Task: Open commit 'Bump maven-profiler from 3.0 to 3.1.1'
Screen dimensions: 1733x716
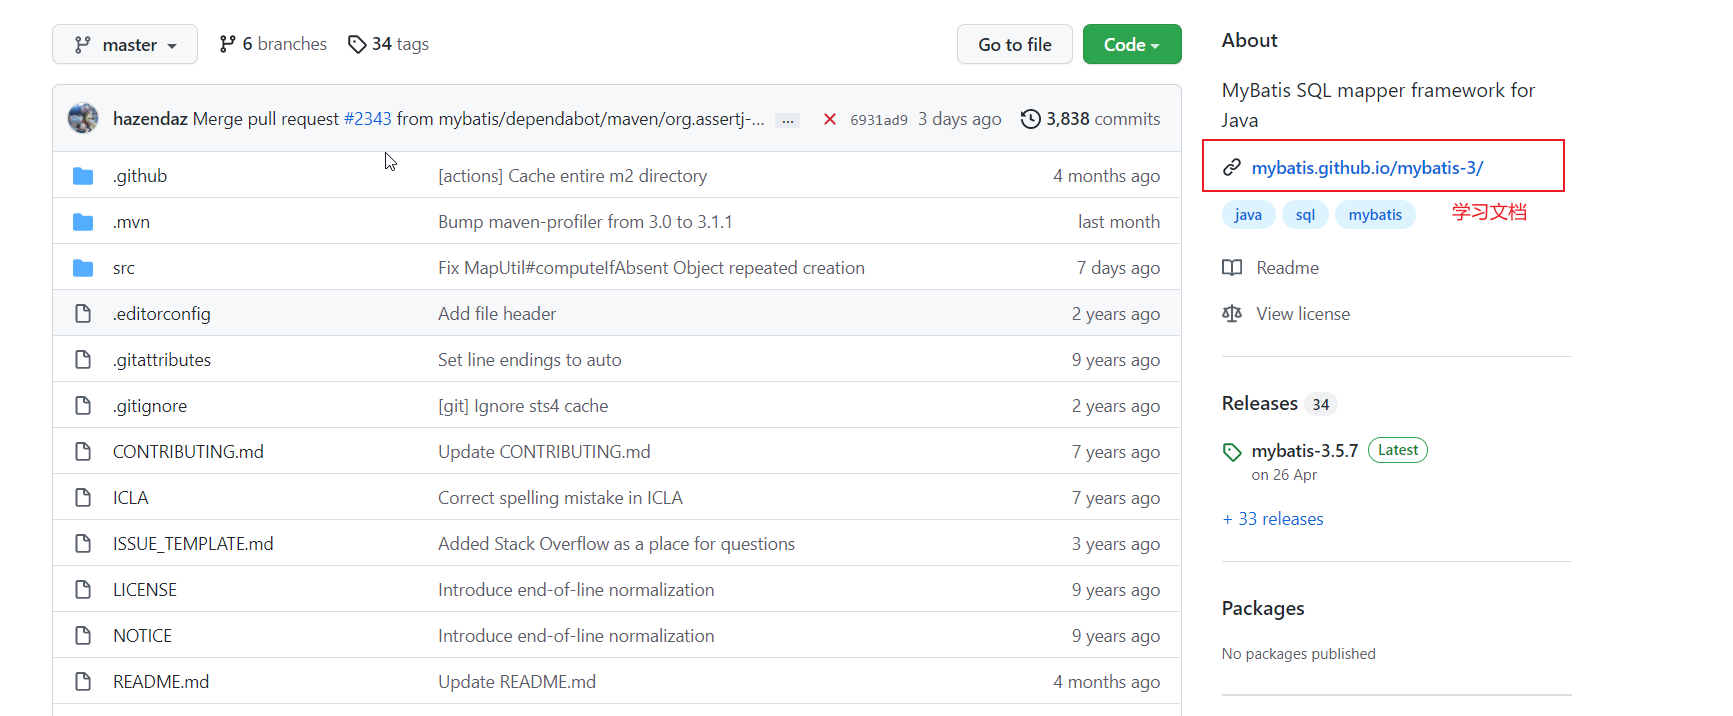Action: [585, 222]
